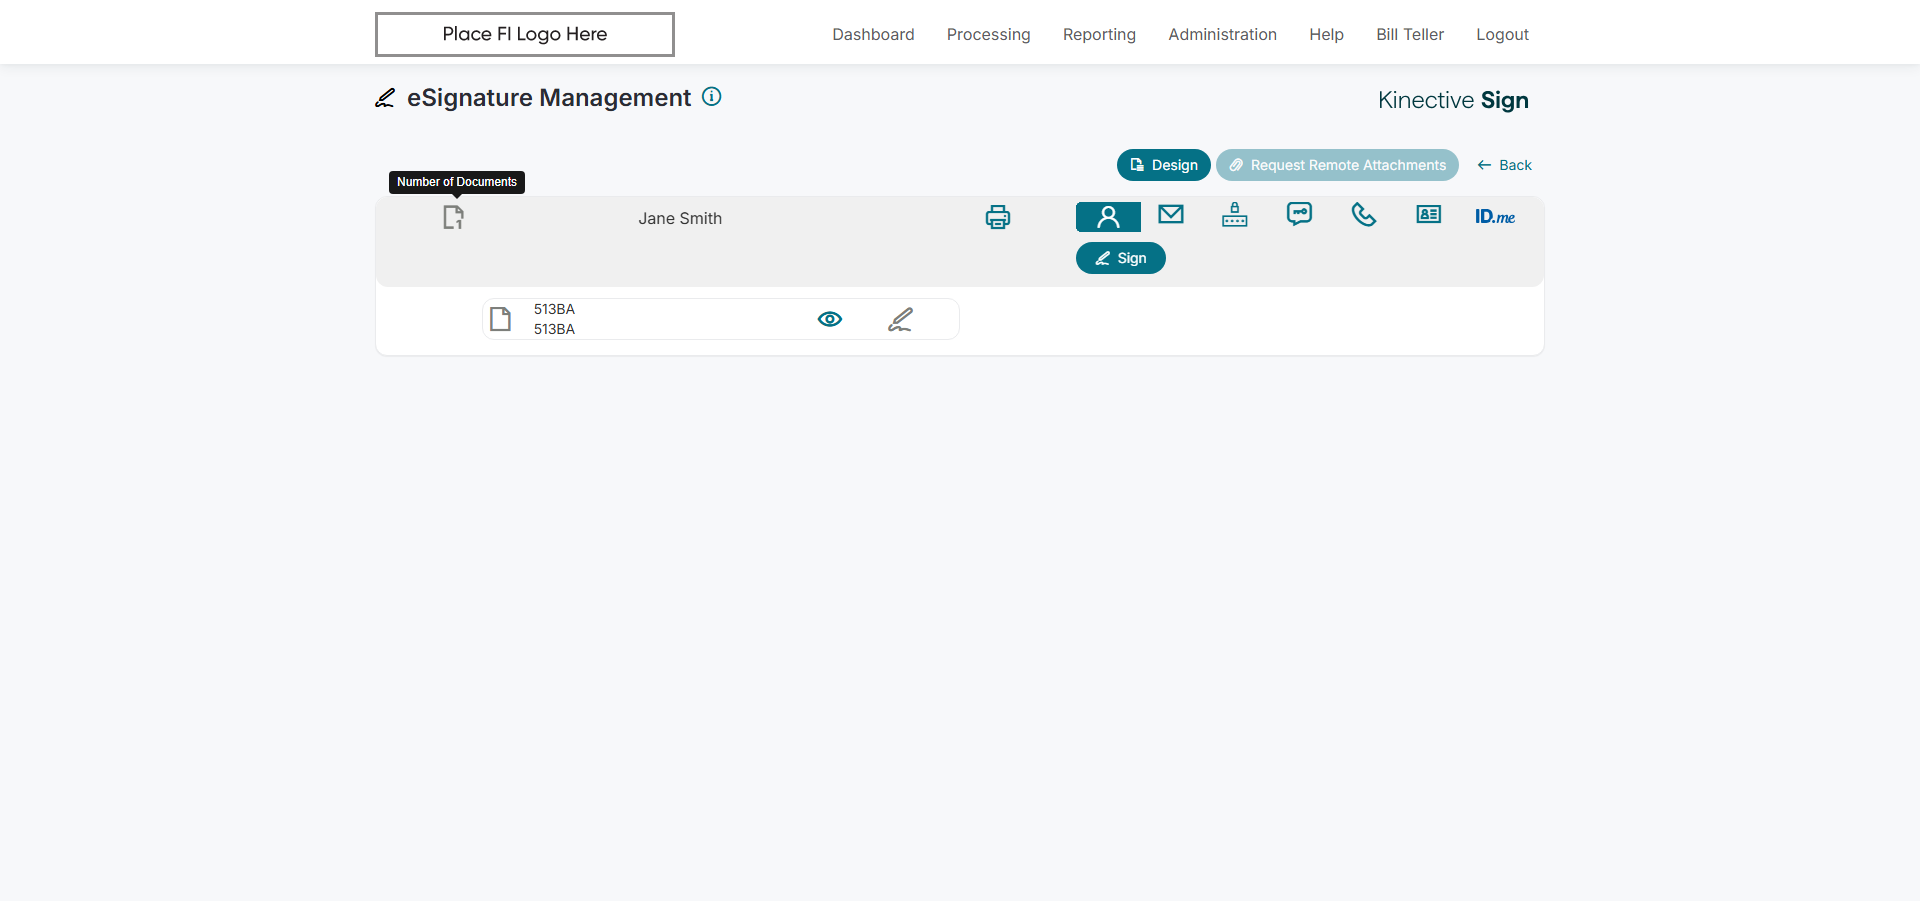The height and width of the screenshot is (901, 1920).
Task: Preview document 513BA with the eye icon
Action: tap(830, 319)
